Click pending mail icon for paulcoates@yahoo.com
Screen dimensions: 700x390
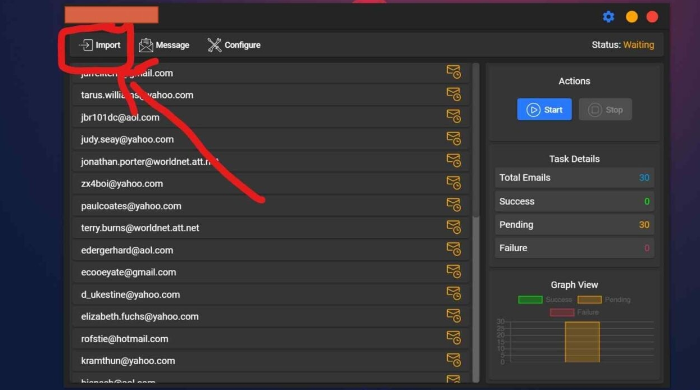click(454, 204)
